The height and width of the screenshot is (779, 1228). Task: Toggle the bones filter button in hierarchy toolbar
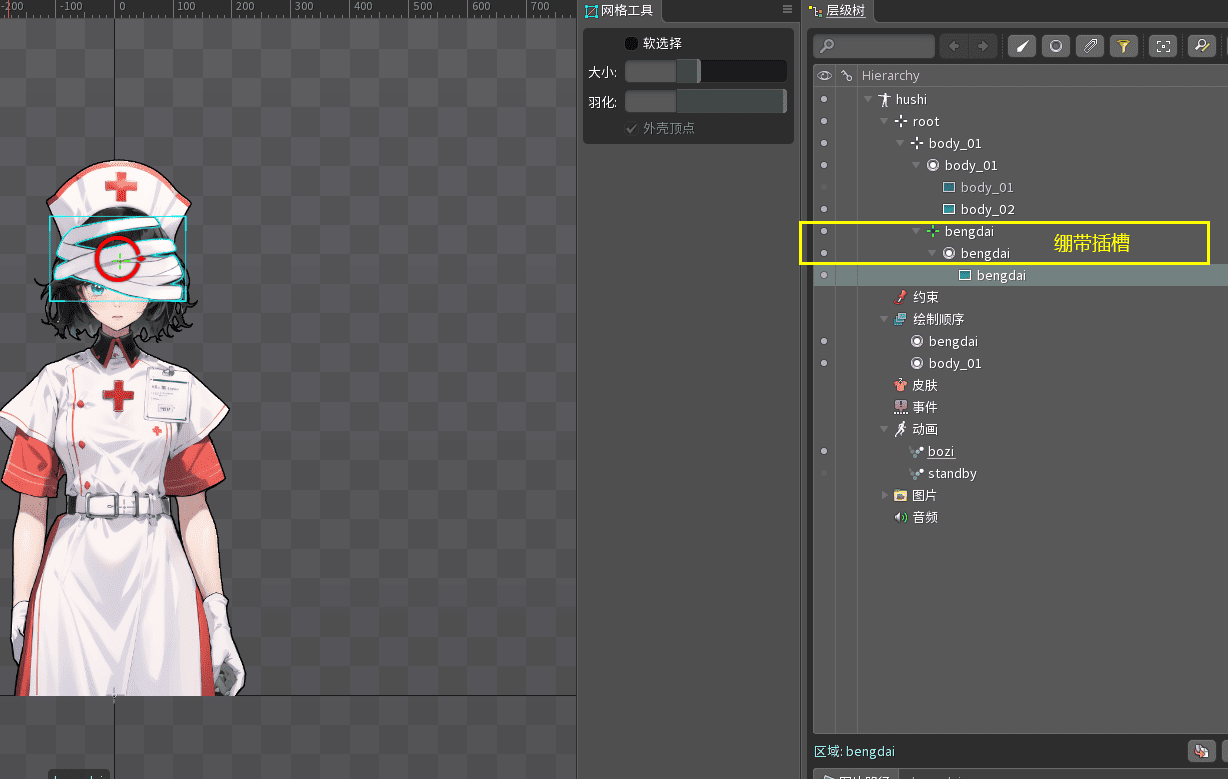[1021, 46]
